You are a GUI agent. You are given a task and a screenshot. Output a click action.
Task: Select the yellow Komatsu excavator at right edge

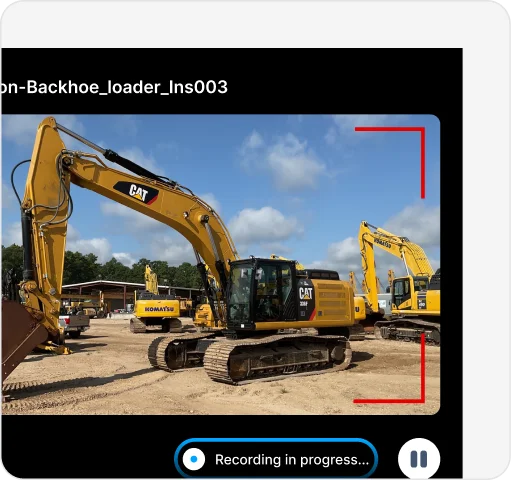pyautogui.click(x=399, y=283)
